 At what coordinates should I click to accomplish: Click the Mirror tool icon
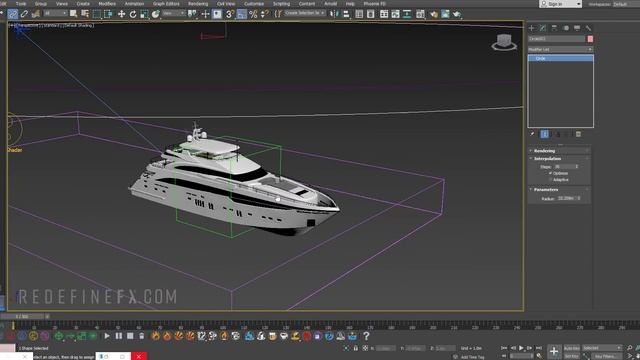click(334, 14)
